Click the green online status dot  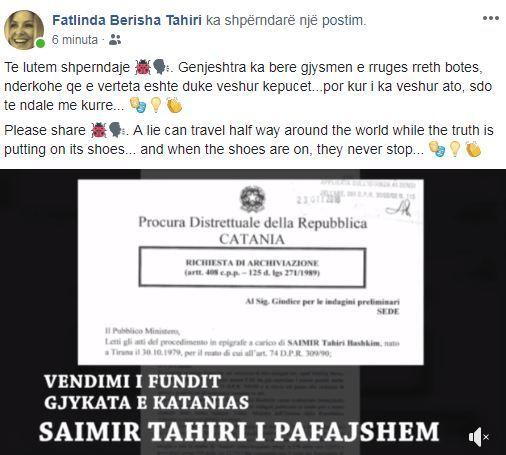pos(40,43)
